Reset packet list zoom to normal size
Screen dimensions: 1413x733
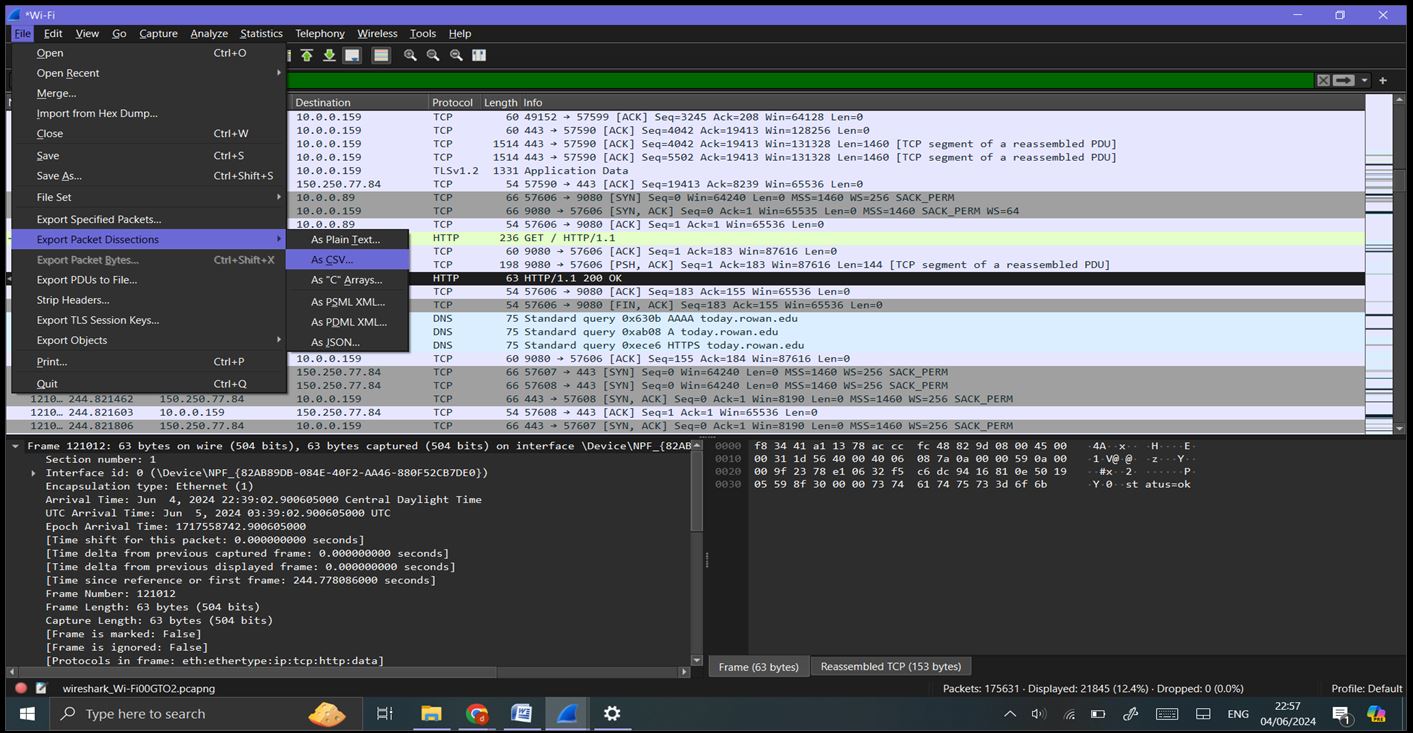pos(455,55)
